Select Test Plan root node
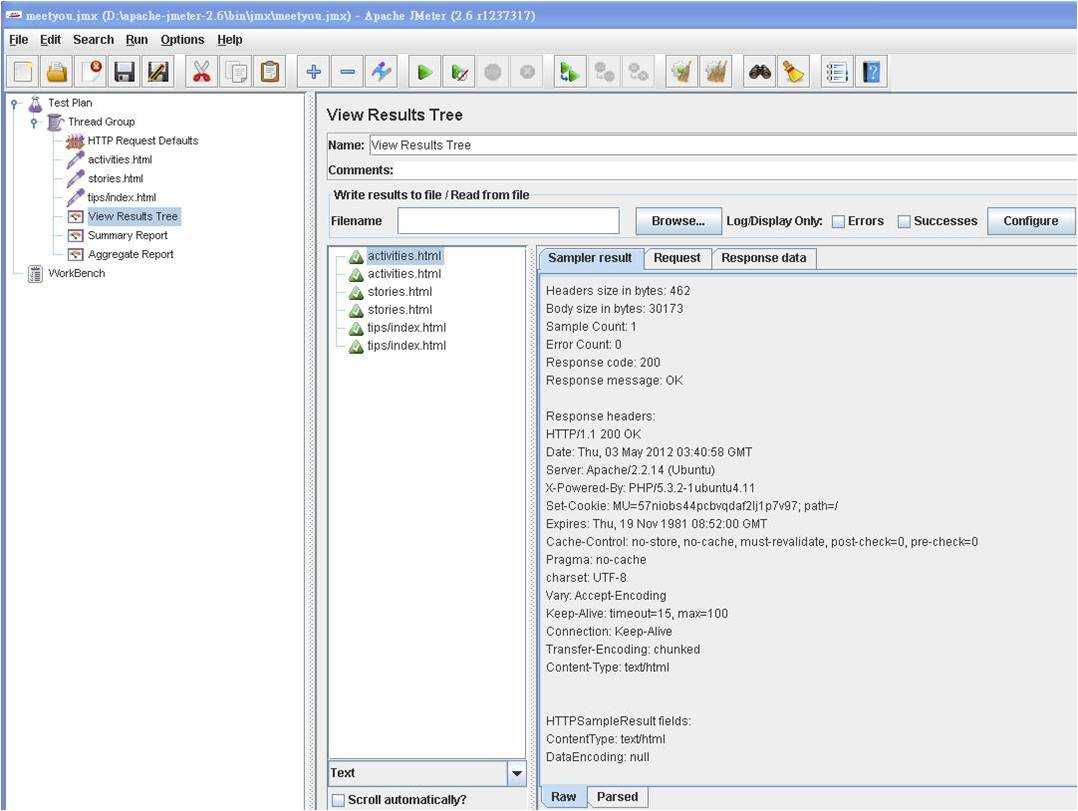The height and width of the screenshot is (811, 1078). [x=69, y=103]
